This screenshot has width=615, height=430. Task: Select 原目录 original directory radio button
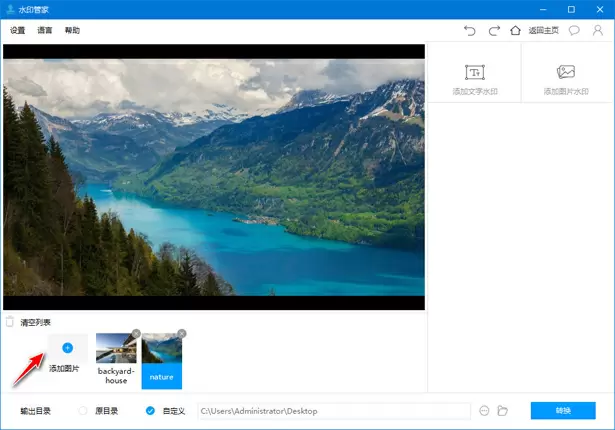pyautogui.click(x=83, y=411)
